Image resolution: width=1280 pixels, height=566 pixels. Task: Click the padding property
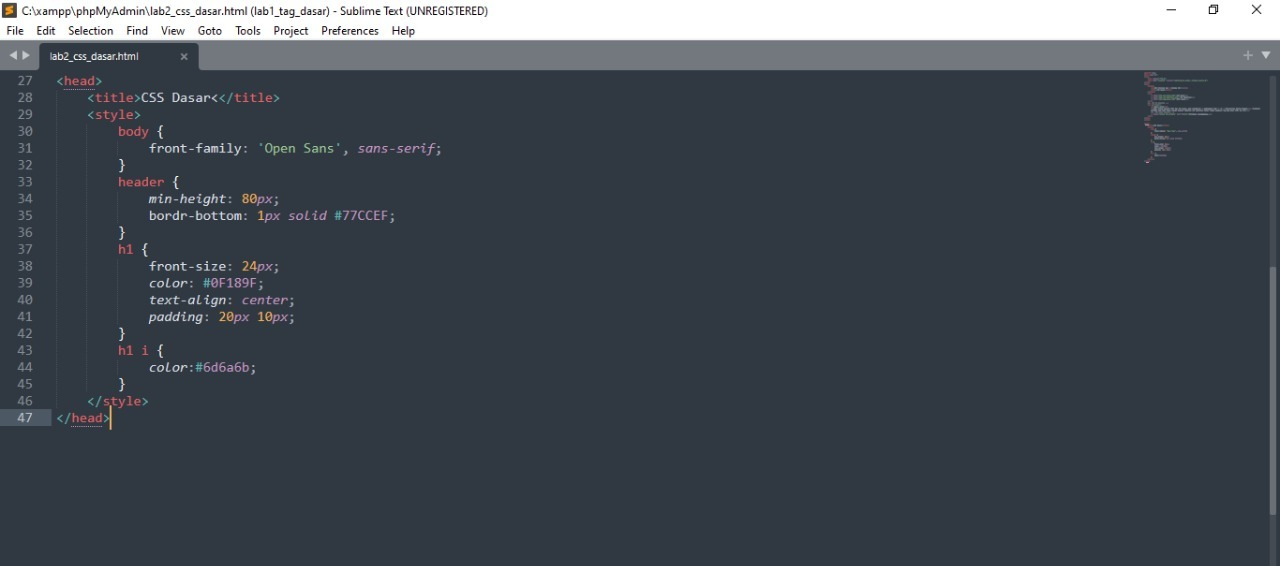(x=176, y=317)
